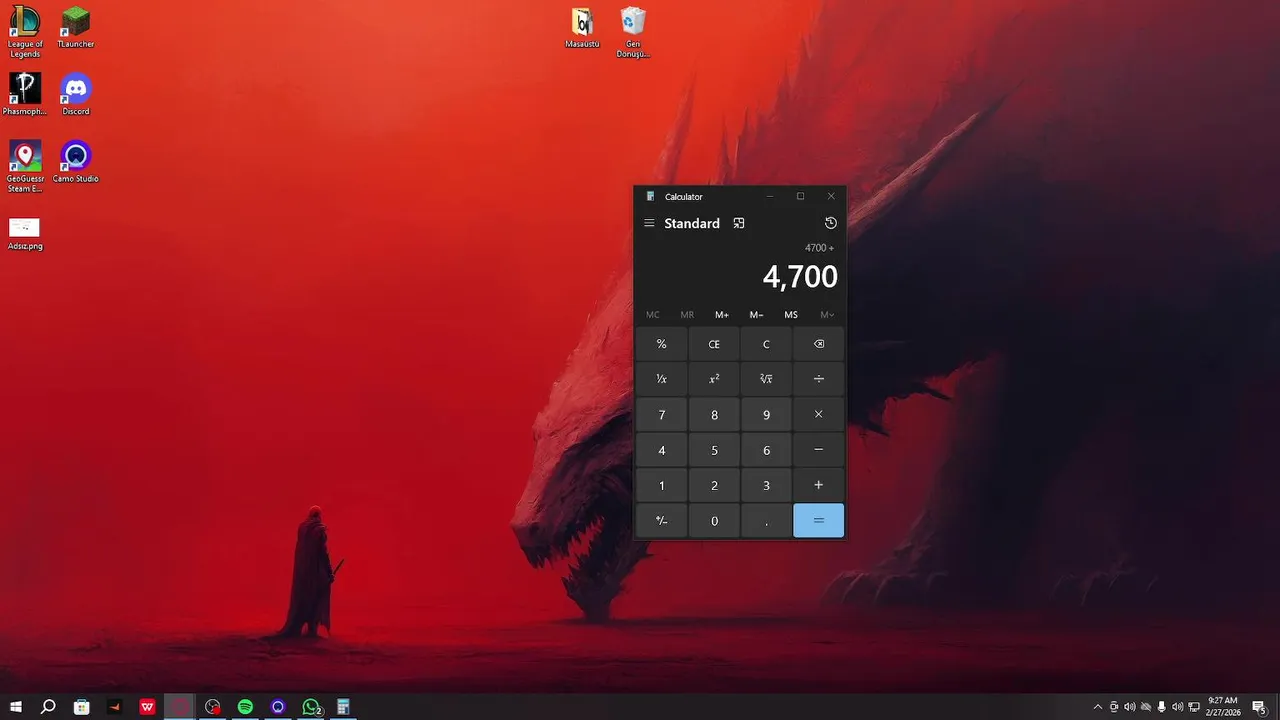Click the decimal point key
1280x720 pixels.
click(x=766, y=520)
